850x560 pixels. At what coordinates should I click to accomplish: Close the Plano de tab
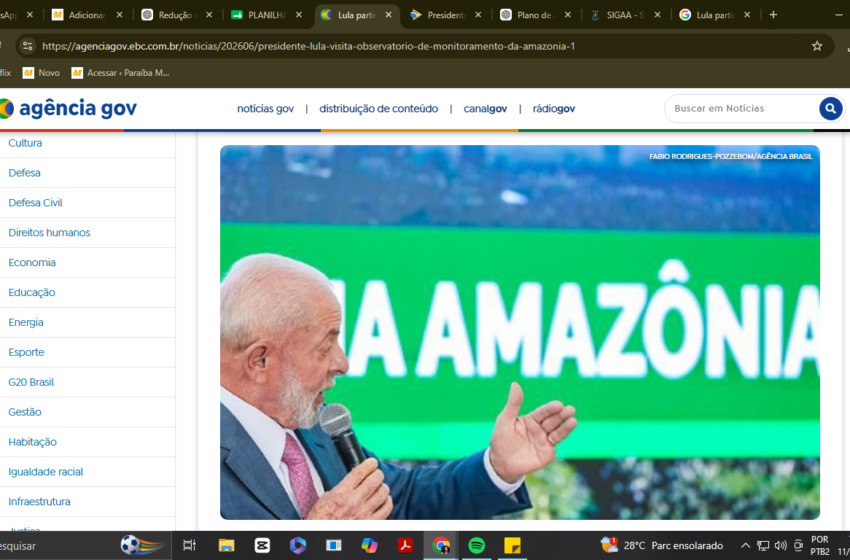[568, 15]
